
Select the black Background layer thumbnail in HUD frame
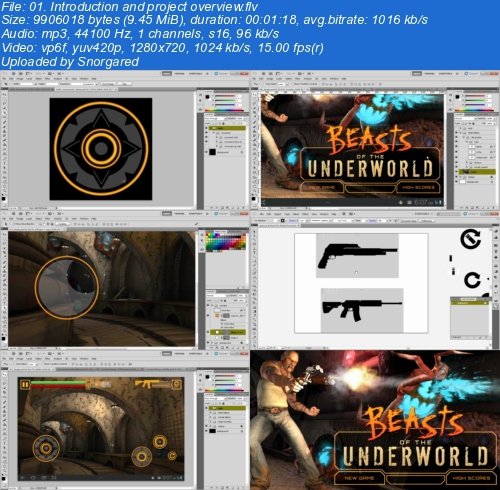212,431
